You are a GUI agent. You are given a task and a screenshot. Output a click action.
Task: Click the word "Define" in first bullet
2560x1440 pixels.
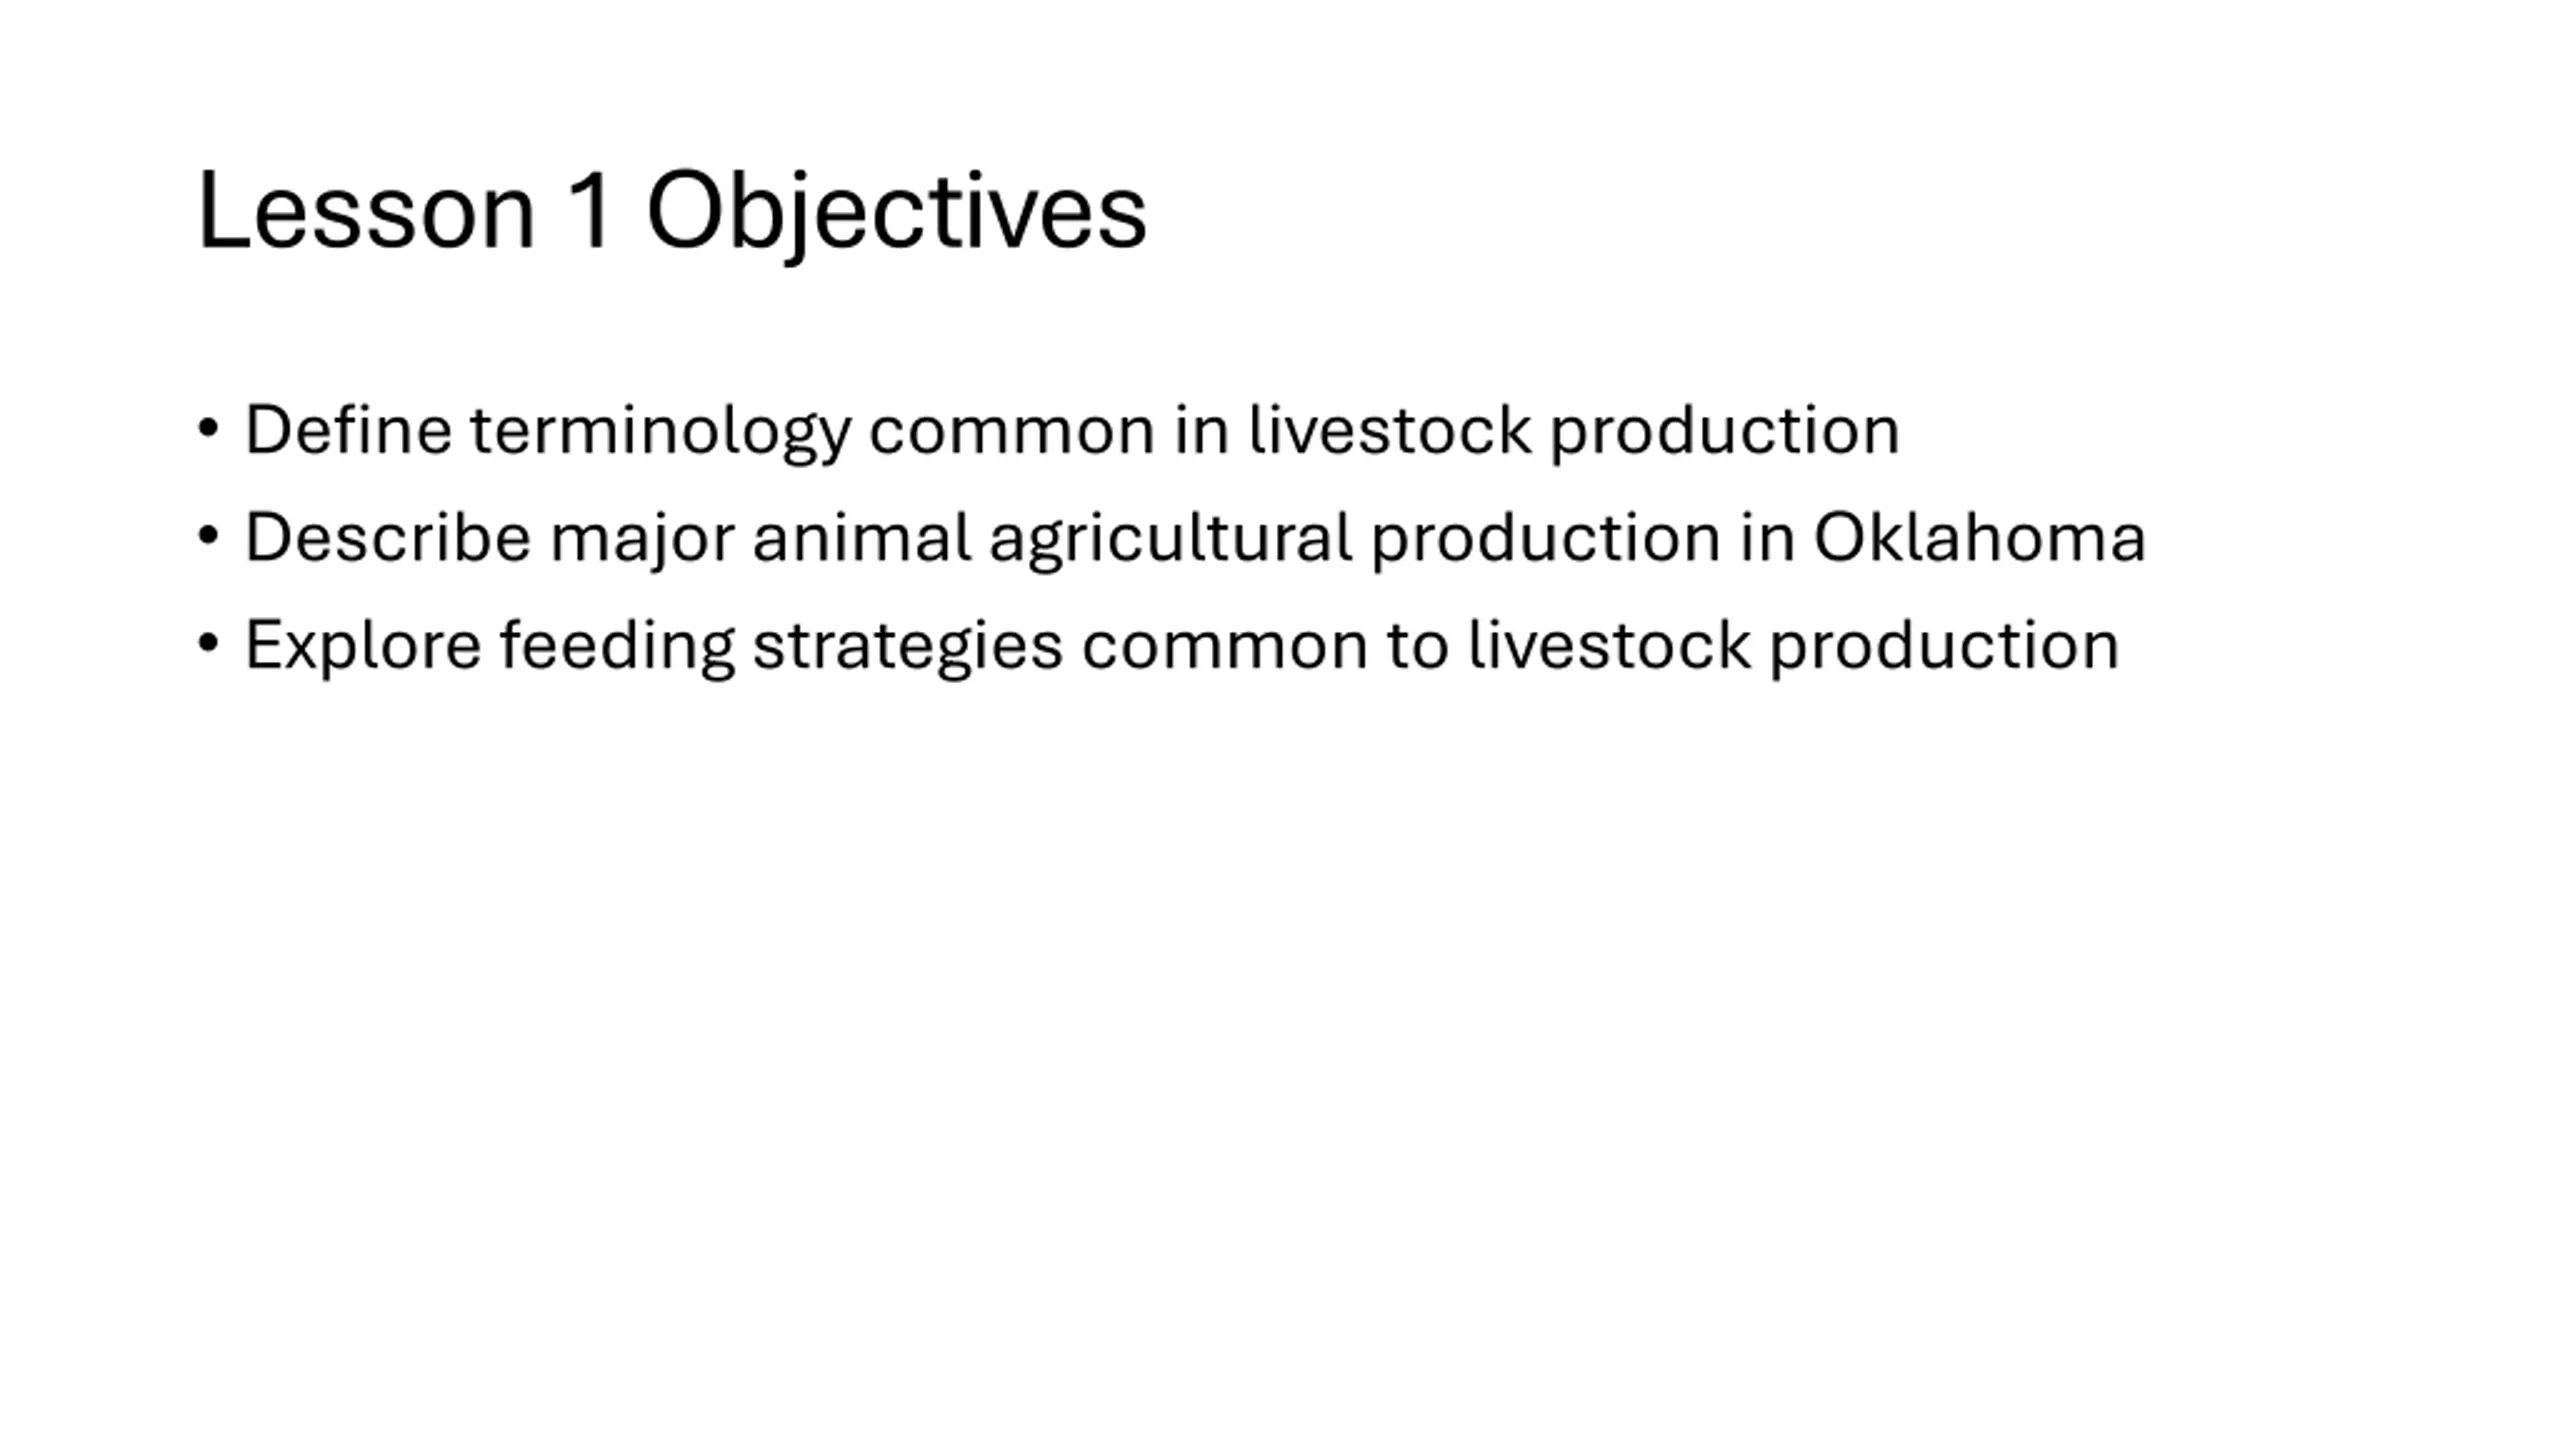coord(348,430)
